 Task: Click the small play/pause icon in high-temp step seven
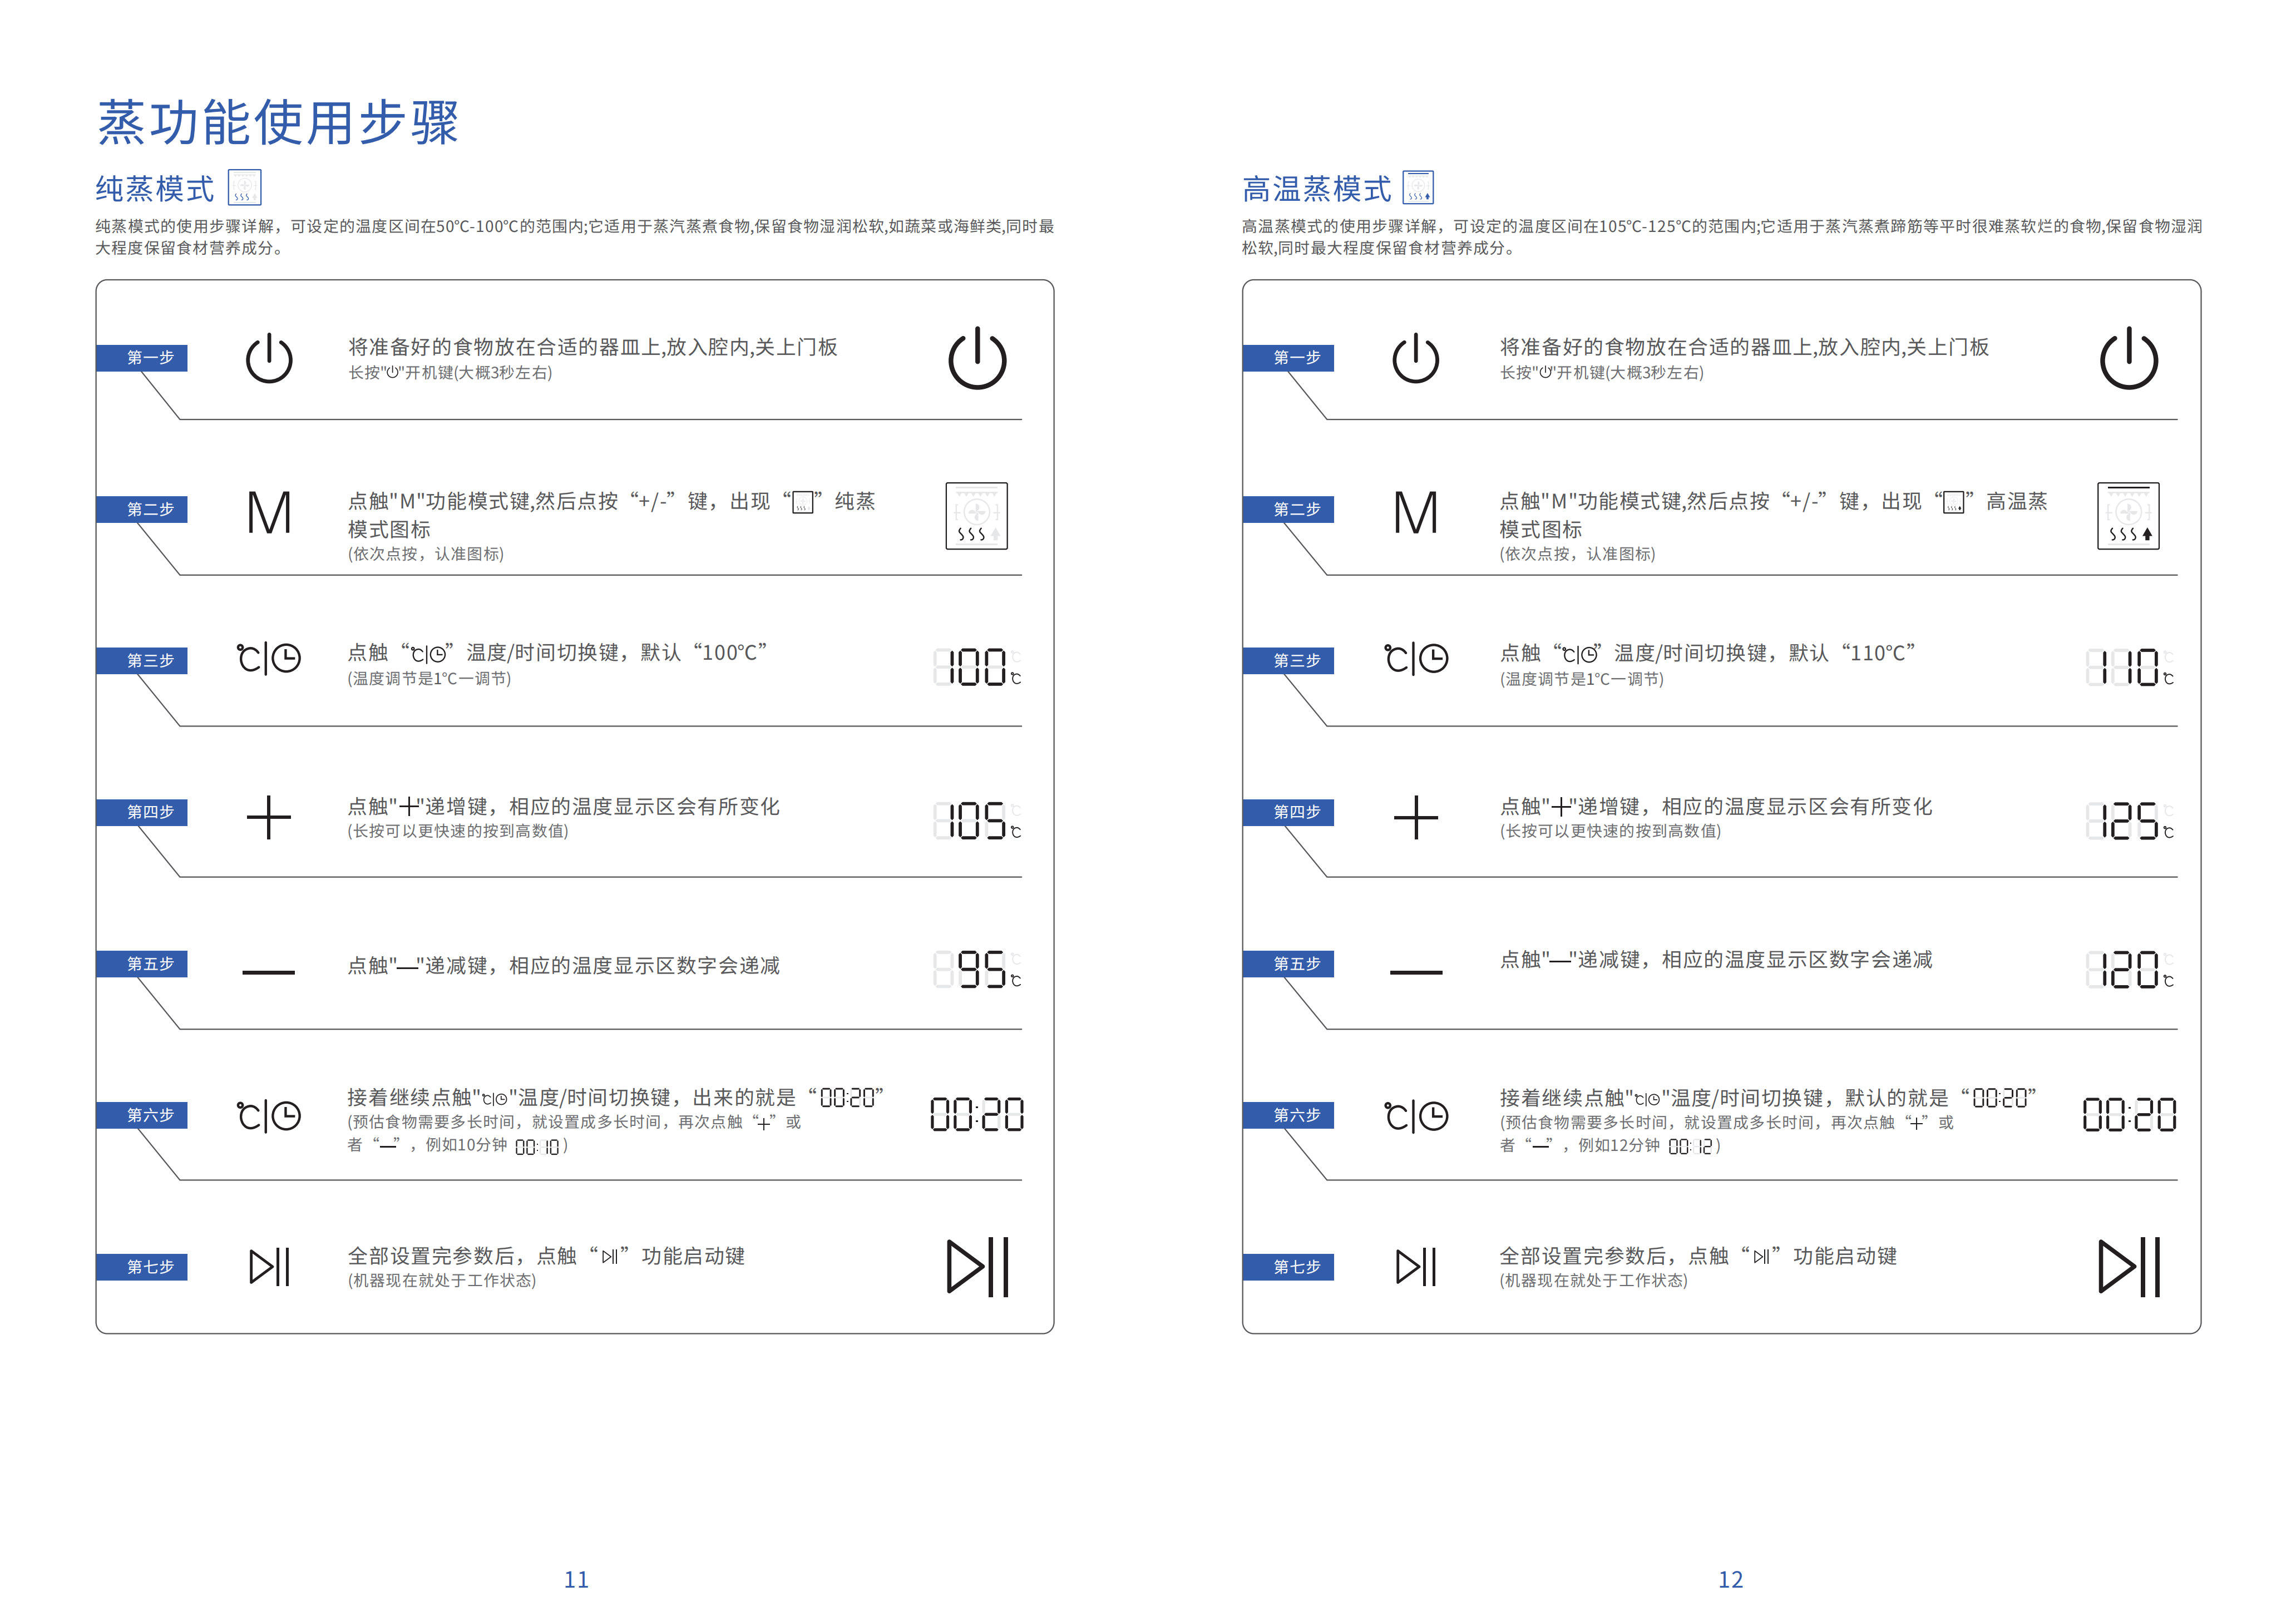[1415, 1267]
